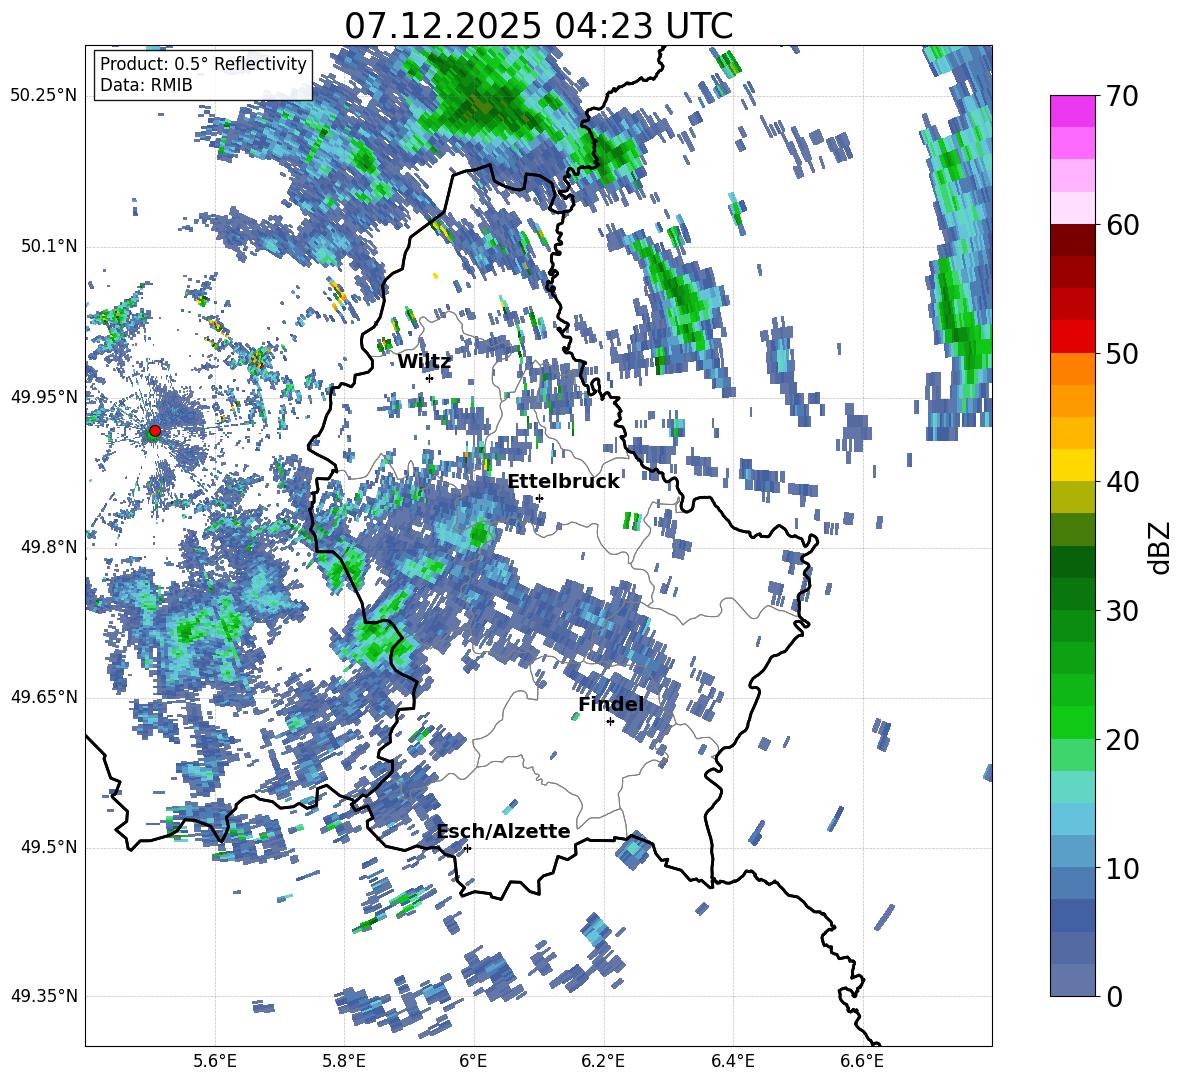Click the 6.6°E longitude label
The image size is (1184, 1081).
click(x=862, y=1061)
